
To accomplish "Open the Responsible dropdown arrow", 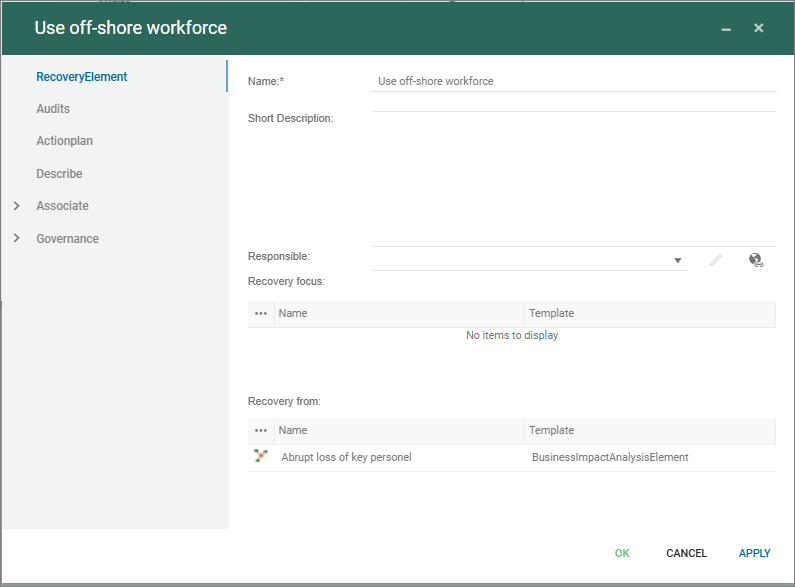I will coord(677,261).
